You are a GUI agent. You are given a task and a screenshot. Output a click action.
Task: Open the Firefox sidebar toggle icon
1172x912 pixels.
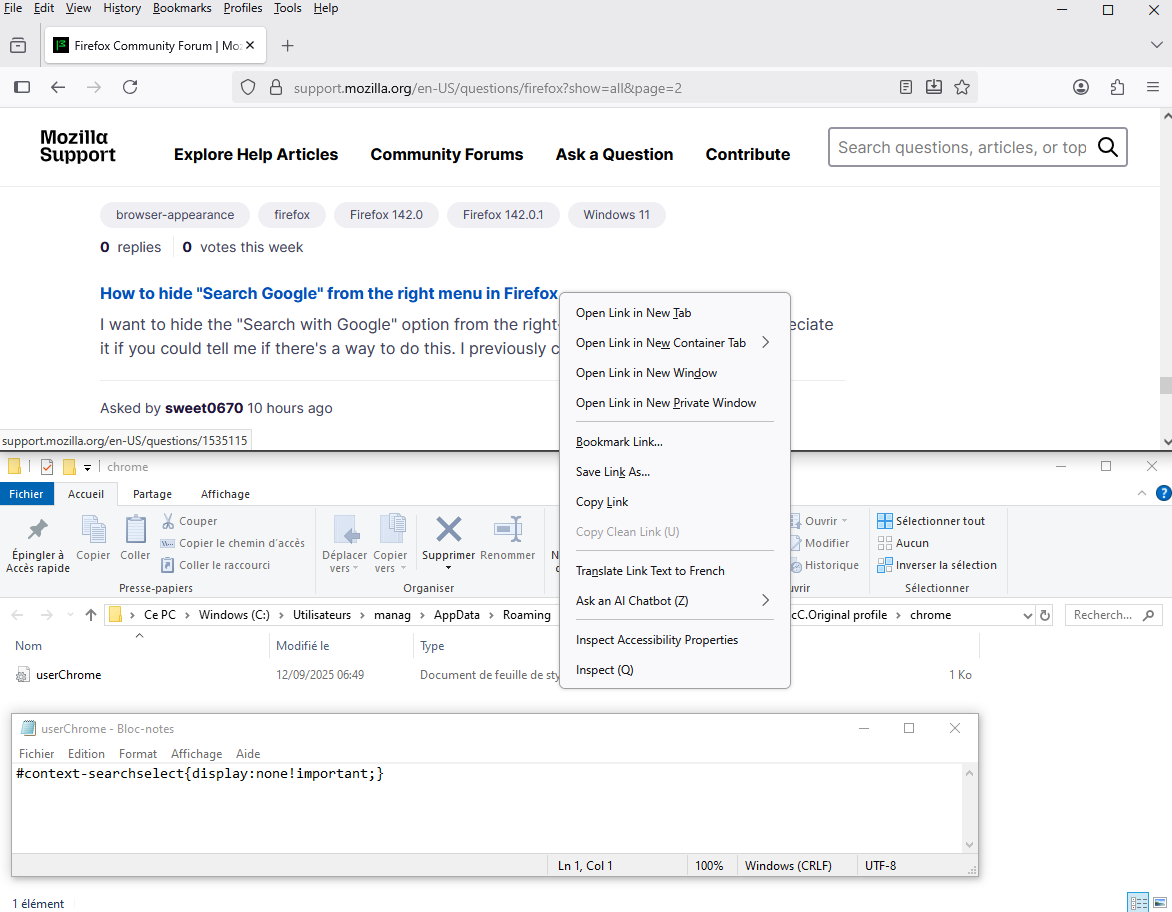(x=22, y=87)
